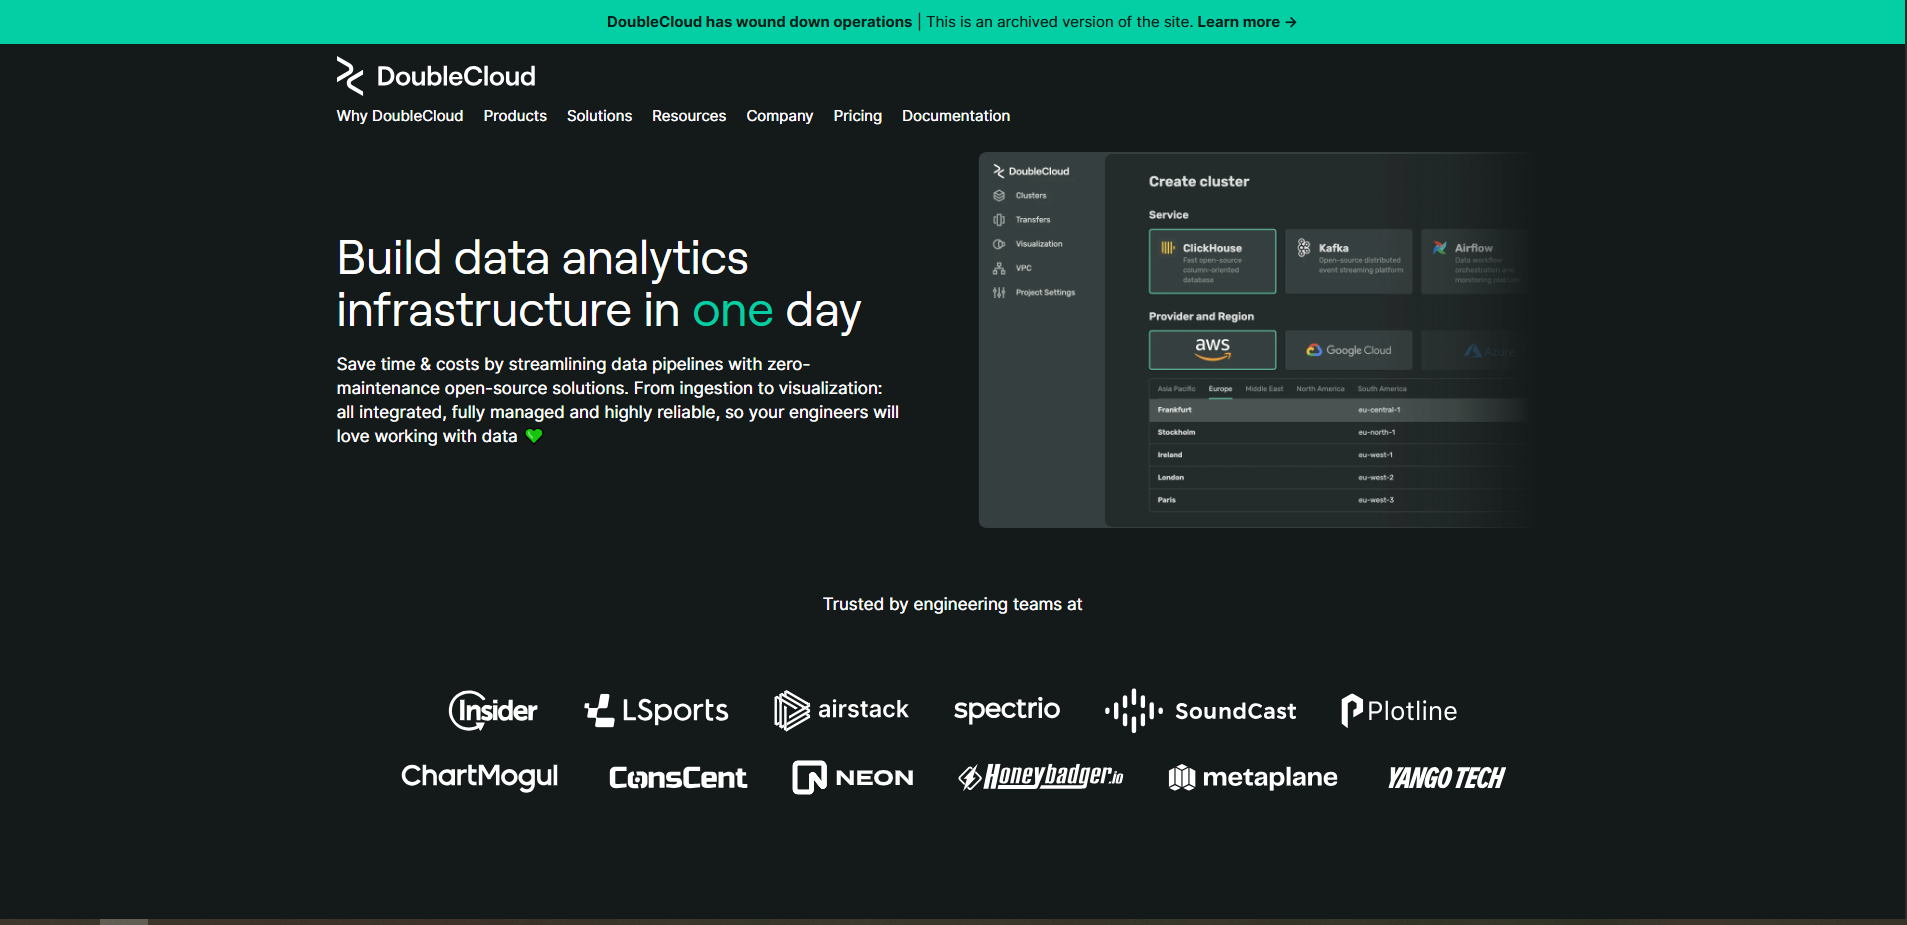
Task: Switch to the Europe region tab
Action: [x=1220, y=389]
